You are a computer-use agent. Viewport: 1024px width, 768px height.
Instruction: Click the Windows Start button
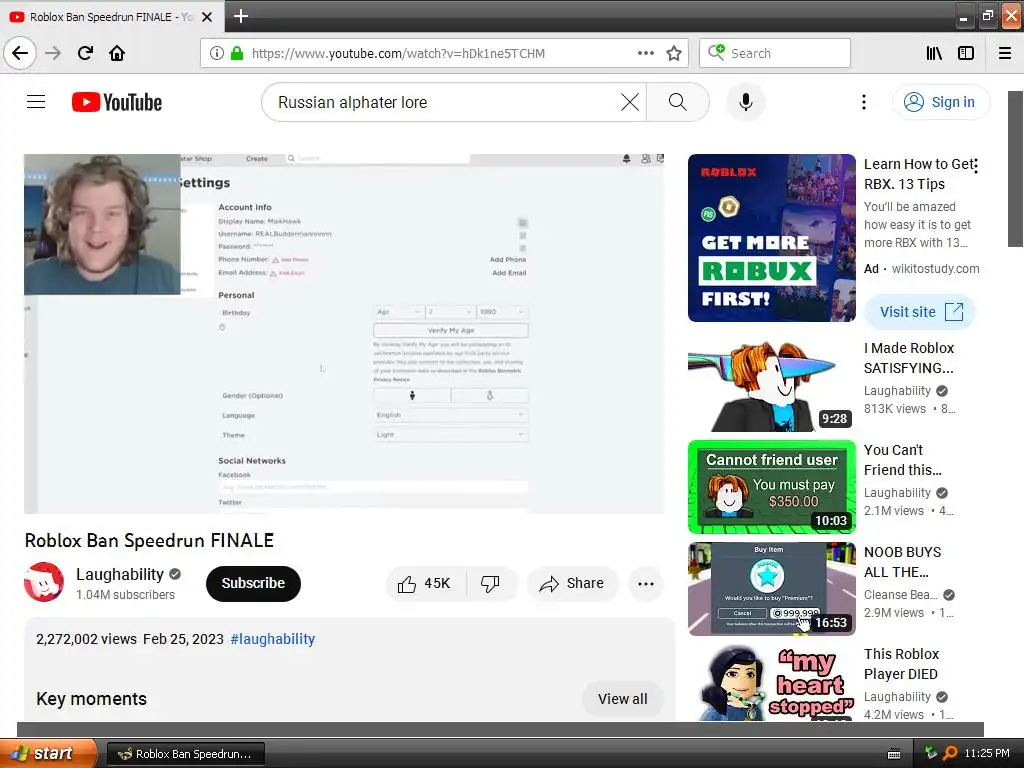[48, 754]
